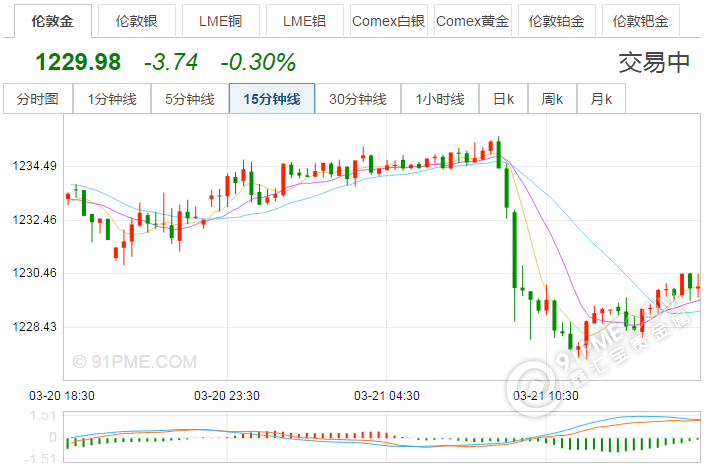Open the LME铜 tab

pos(221,21)
